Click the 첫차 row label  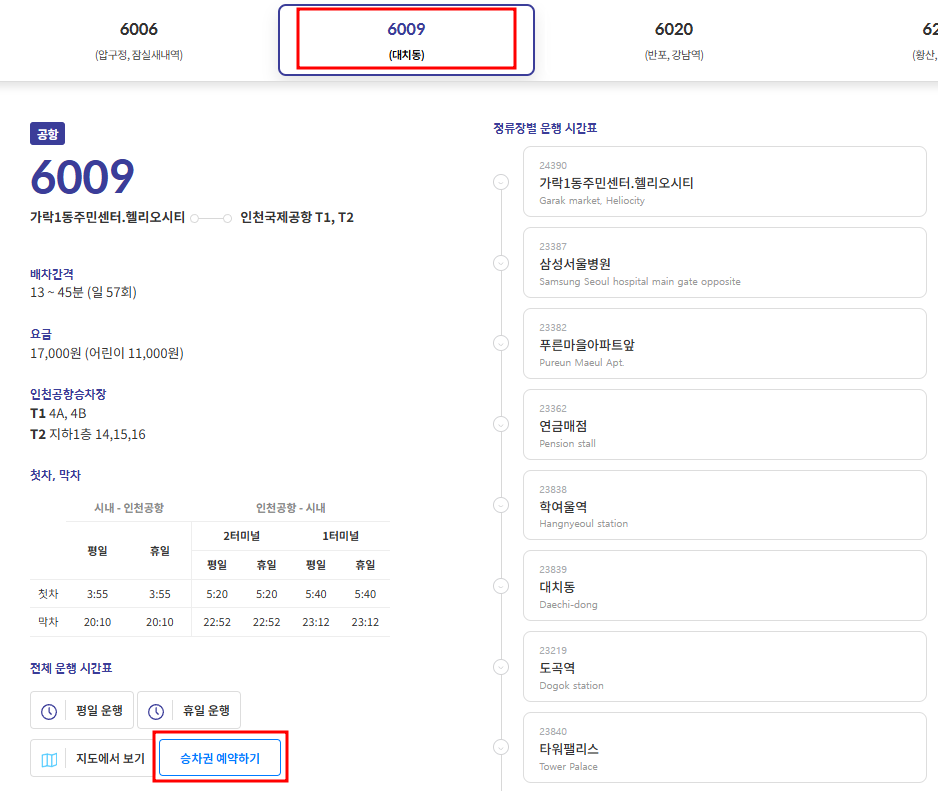coord(48,594)
